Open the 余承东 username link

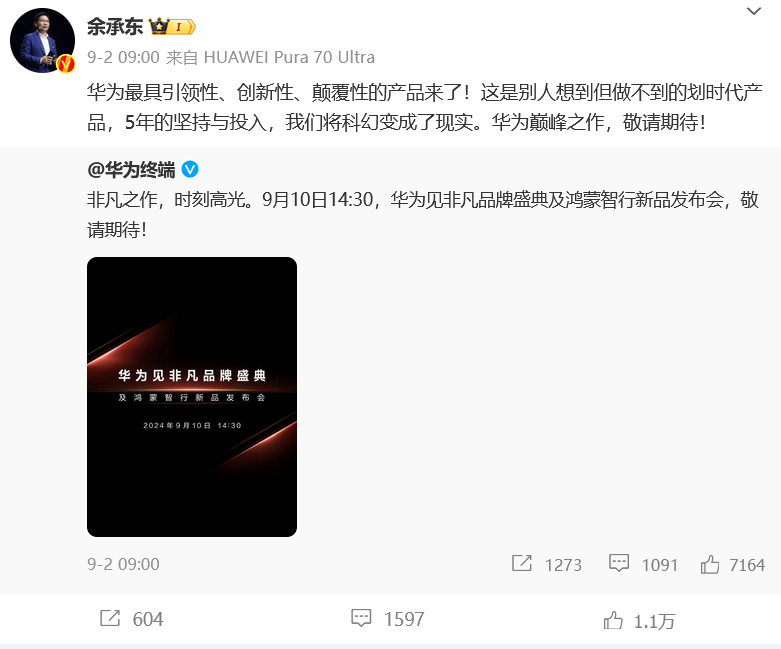[115, 27]
